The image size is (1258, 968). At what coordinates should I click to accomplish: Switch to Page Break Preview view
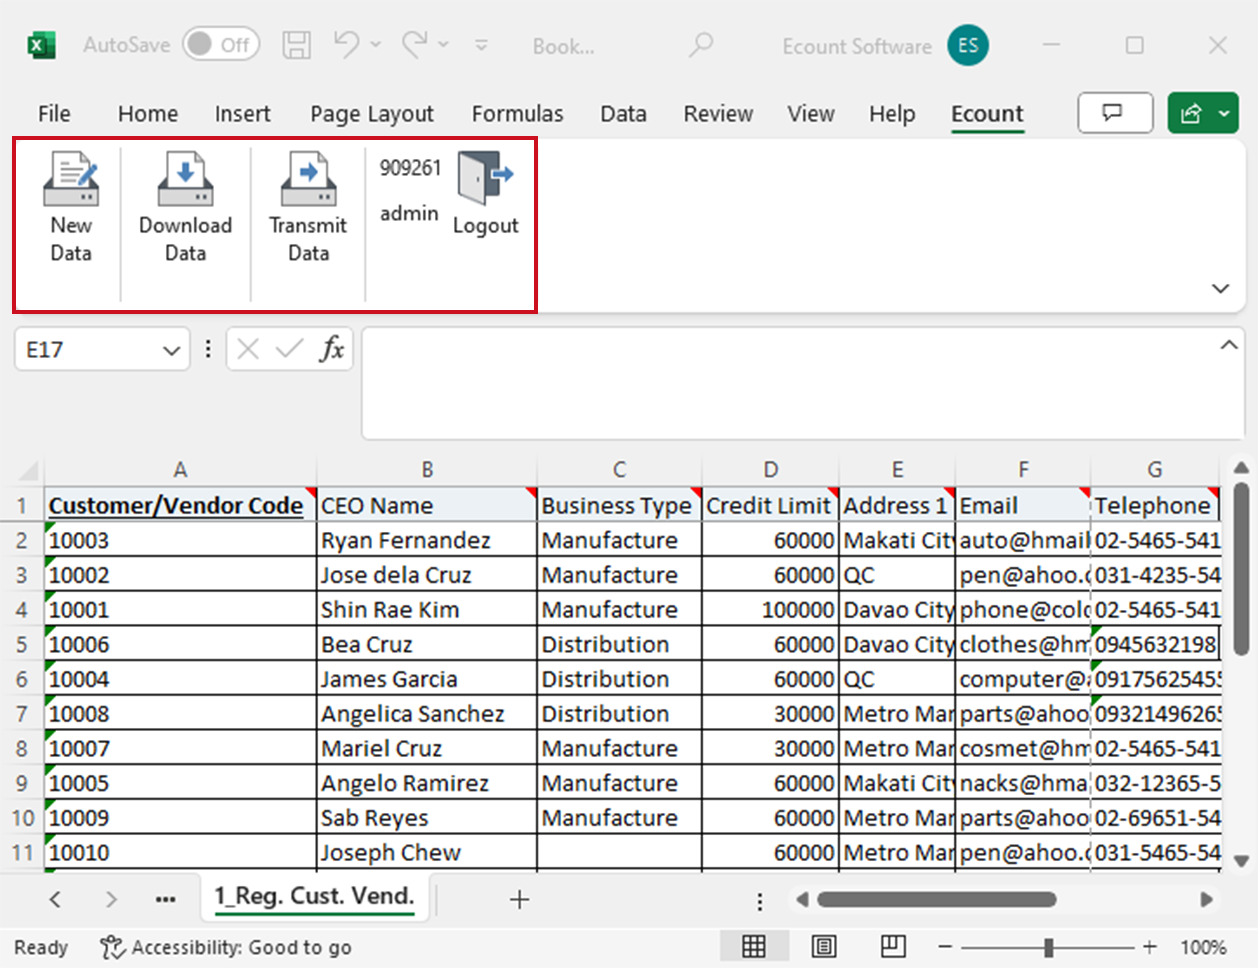893,946
